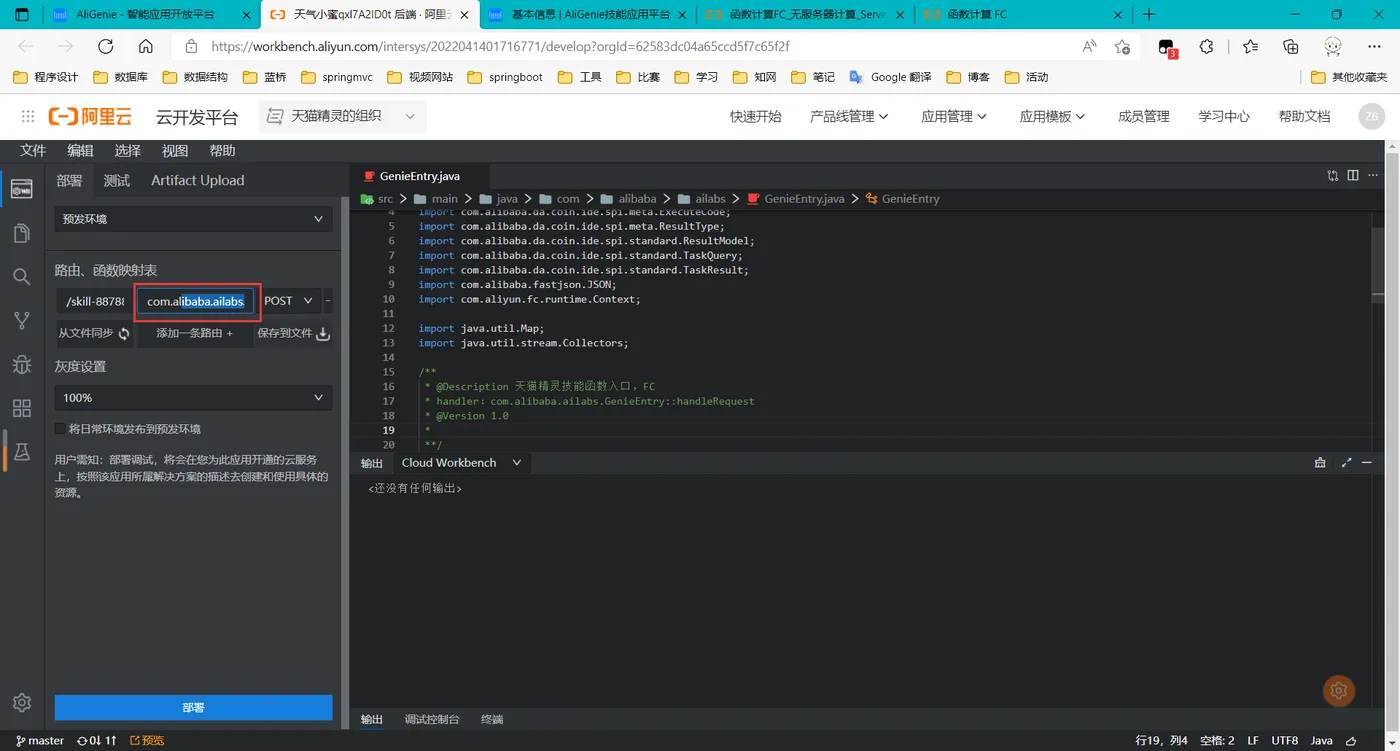This screenshot has height=751, width=1400.
Task: Open the 学习中心 link
Action: tap(1224, 116)
